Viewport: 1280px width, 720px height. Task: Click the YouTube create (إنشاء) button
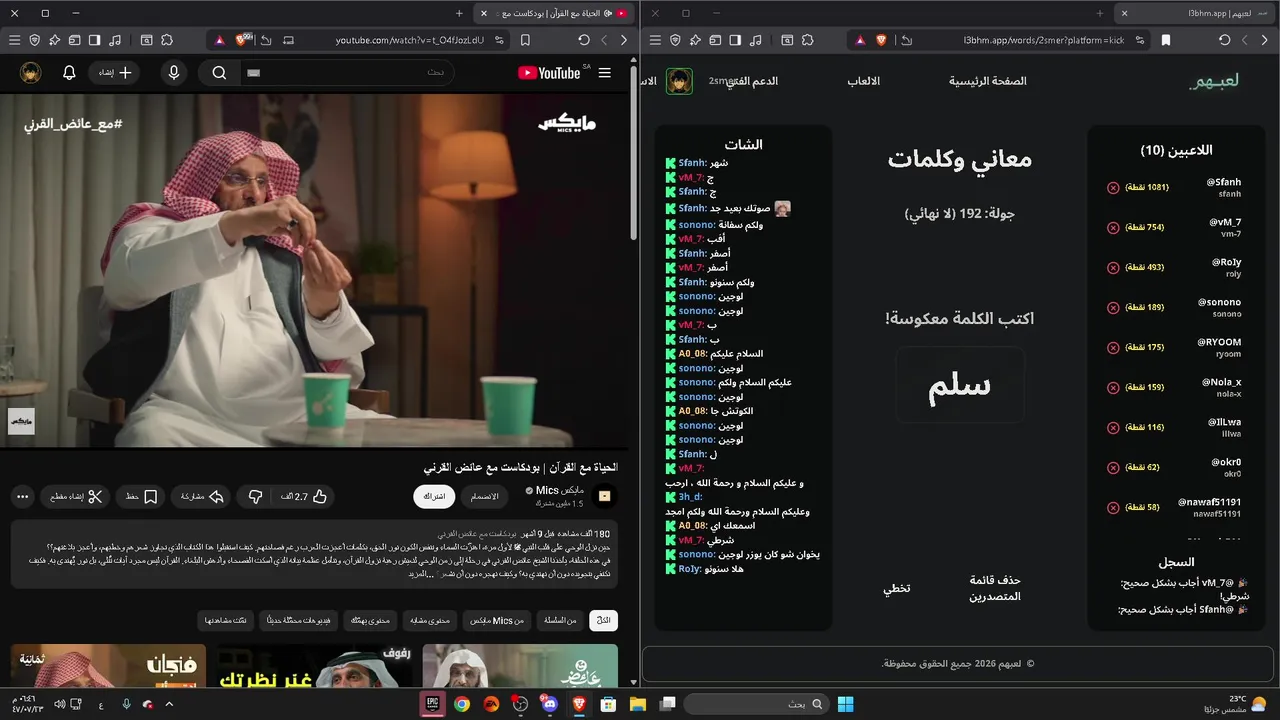(113, 73)
